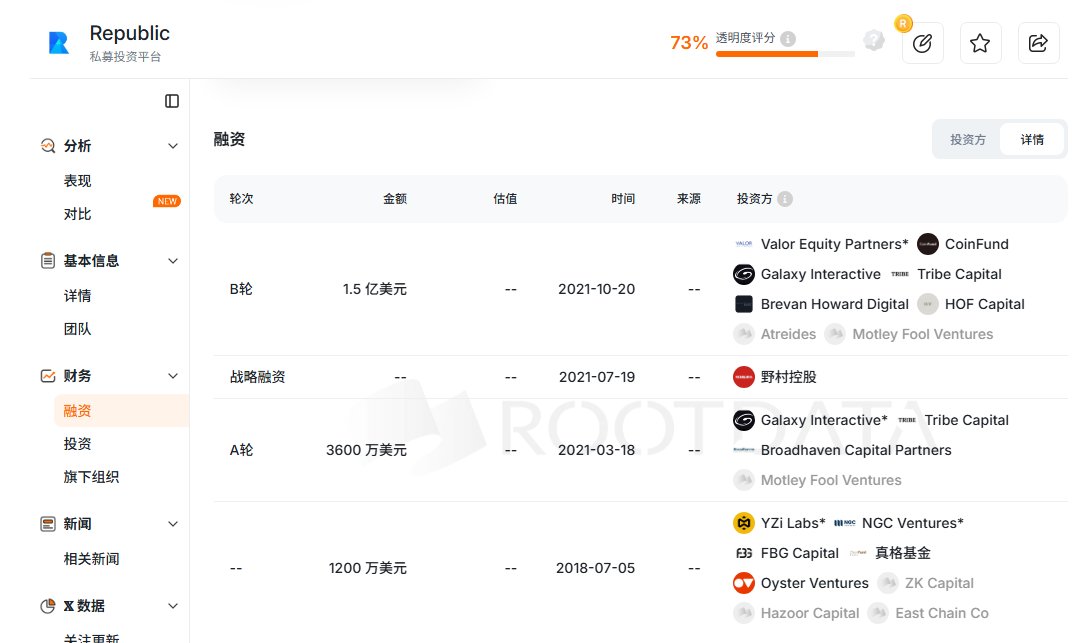Click the 1200 万美元 amount cell
The width and height of the screenshot is (1091, 643).
367,568
